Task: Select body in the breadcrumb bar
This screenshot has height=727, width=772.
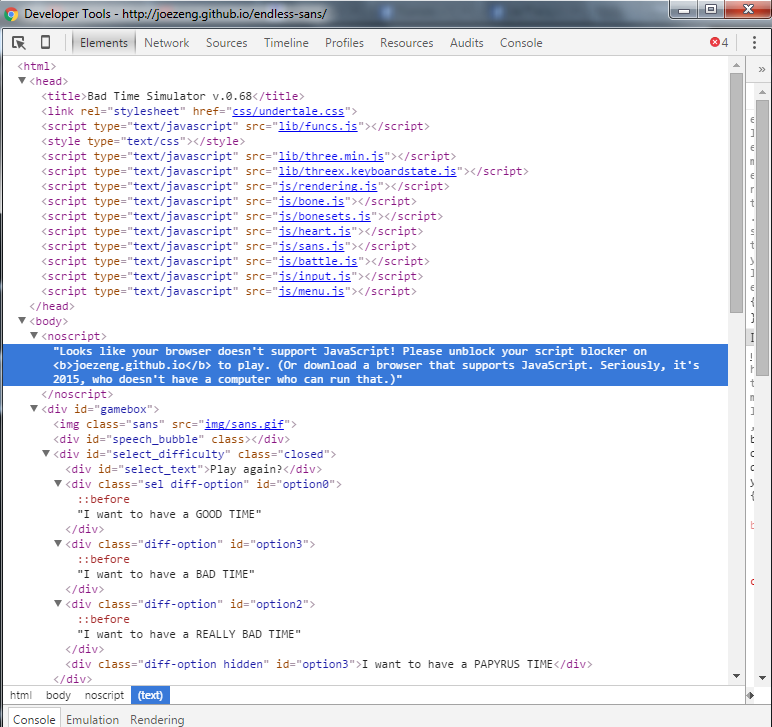Action: 58,695
